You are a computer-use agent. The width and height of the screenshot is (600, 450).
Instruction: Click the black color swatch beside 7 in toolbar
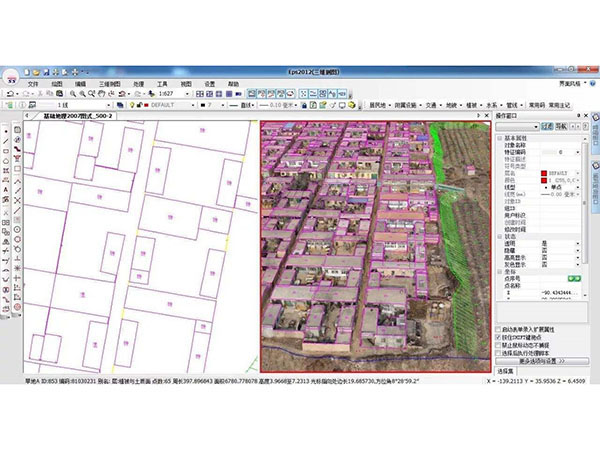click(203, 105)
